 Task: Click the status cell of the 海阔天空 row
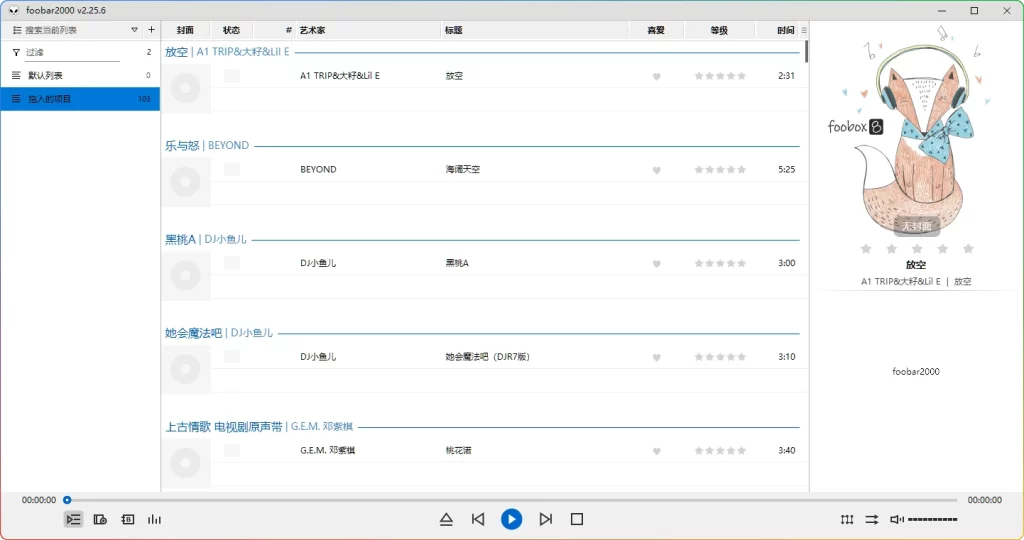(232, 169)
